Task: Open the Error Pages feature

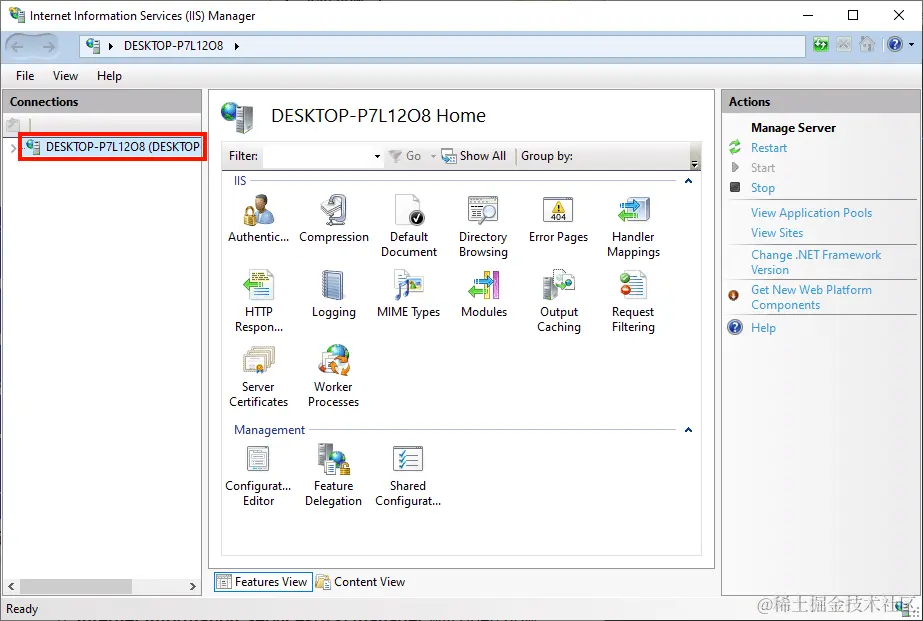Action: [x=558, y=219]
